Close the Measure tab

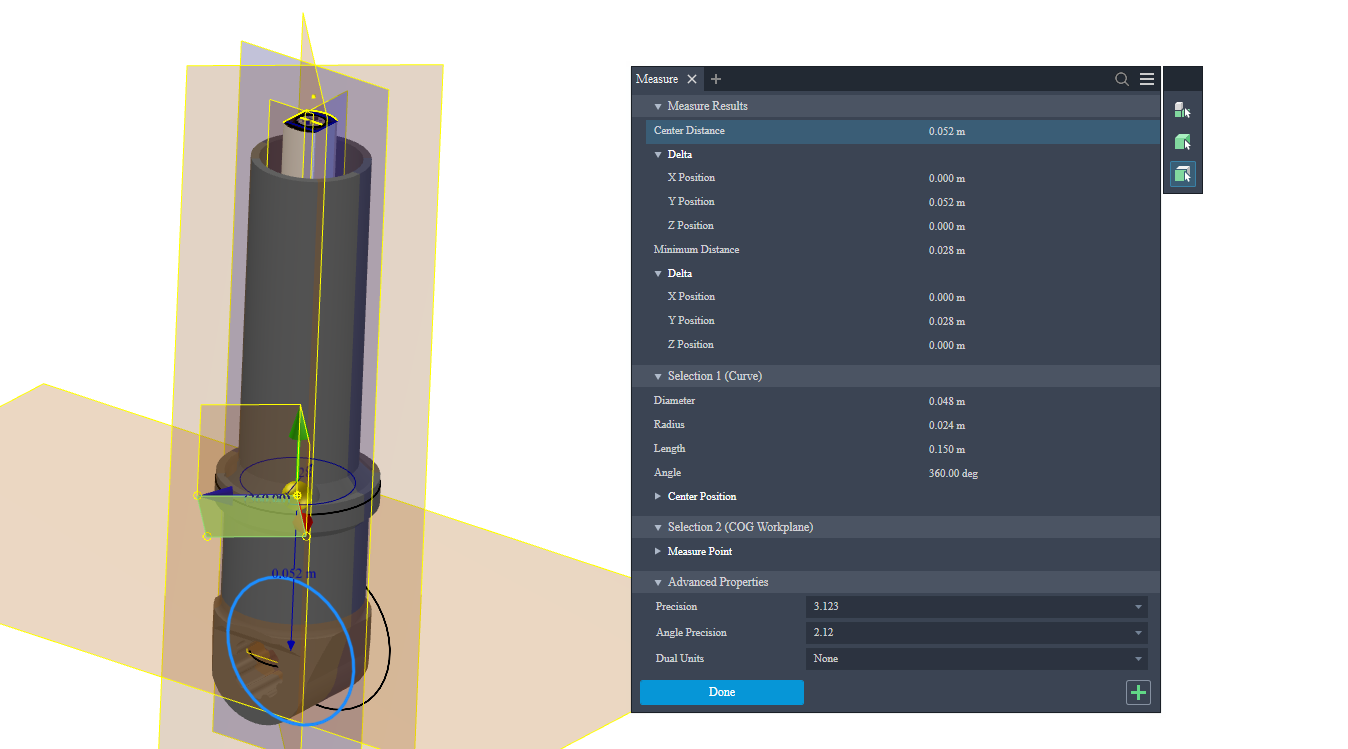click(x=692, y=79)
